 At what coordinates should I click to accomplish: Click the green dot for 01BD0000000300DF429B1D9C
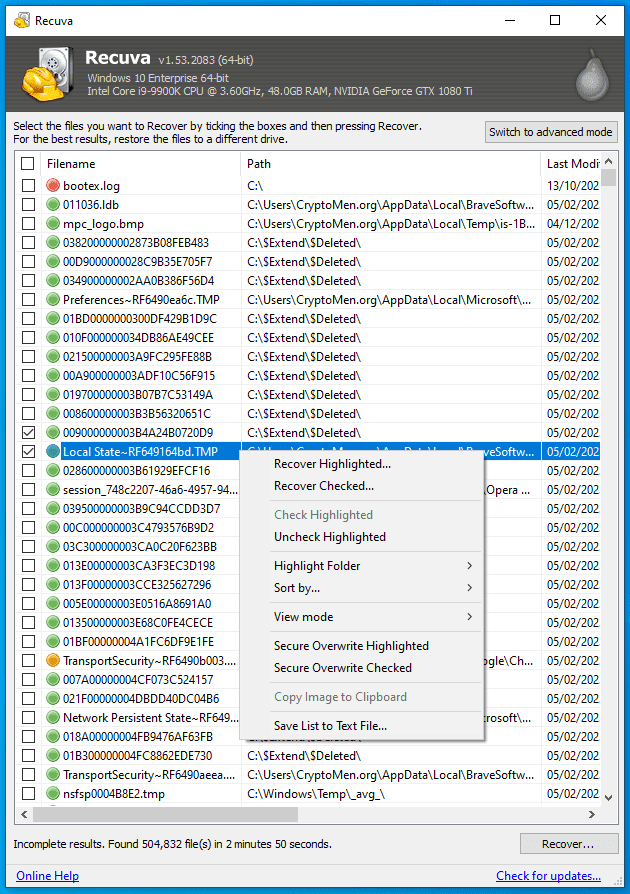(x=53, y=318)
